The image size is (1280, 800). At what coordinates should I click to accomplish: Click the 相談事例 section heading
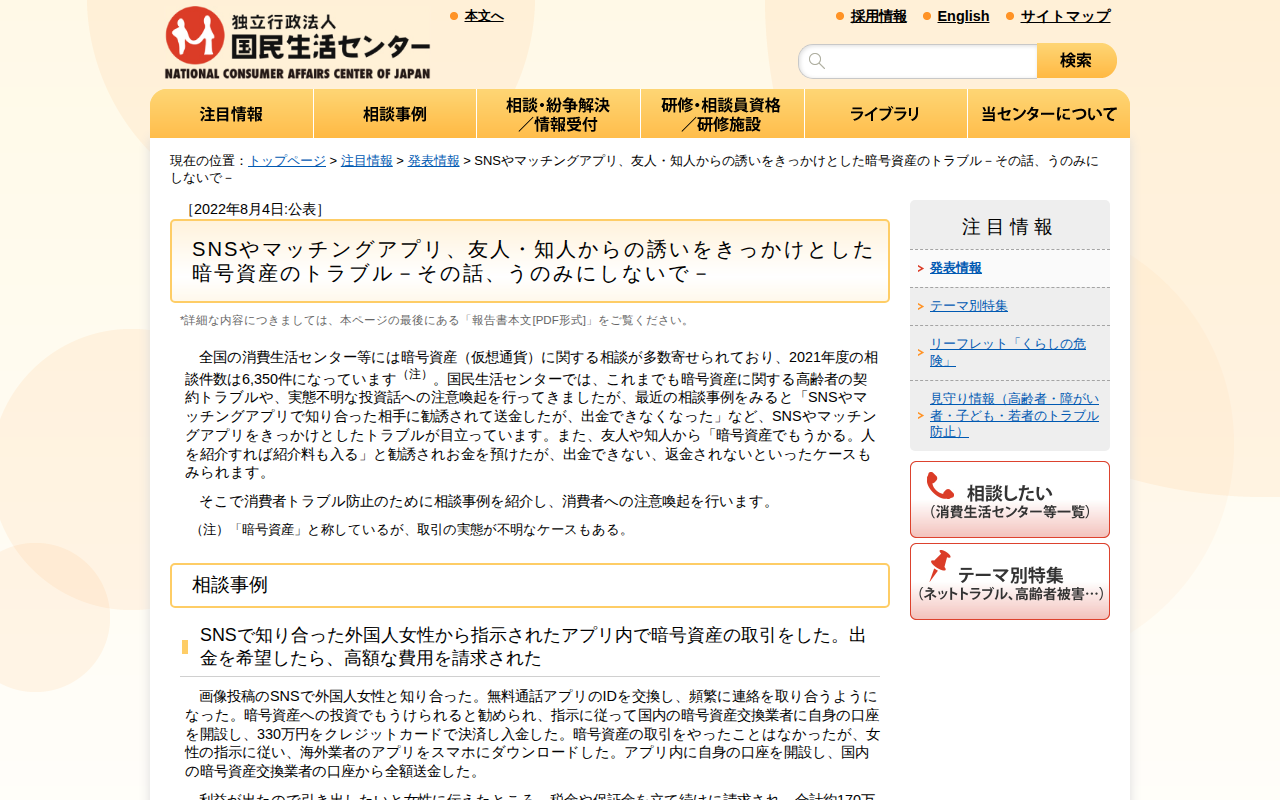(x=530, y=585)
